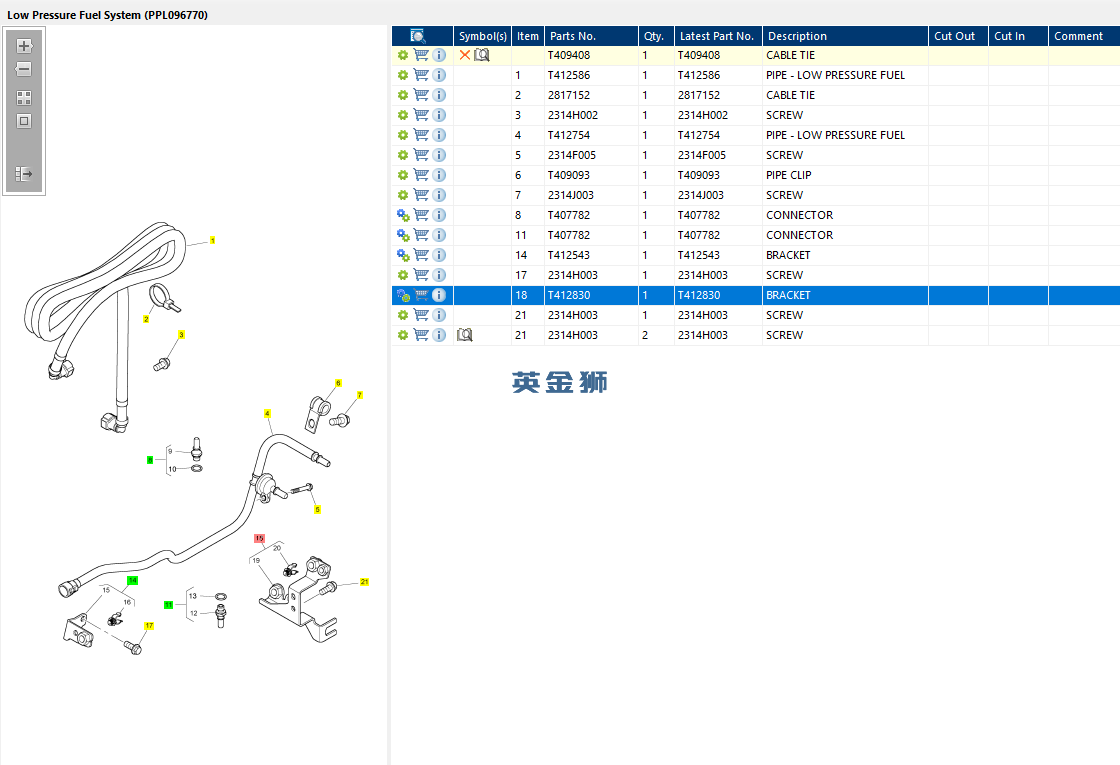This screenshot has width=1120, height=765.
Task: Select the PIPE CLIP description cell
Action: click(845, 175)
